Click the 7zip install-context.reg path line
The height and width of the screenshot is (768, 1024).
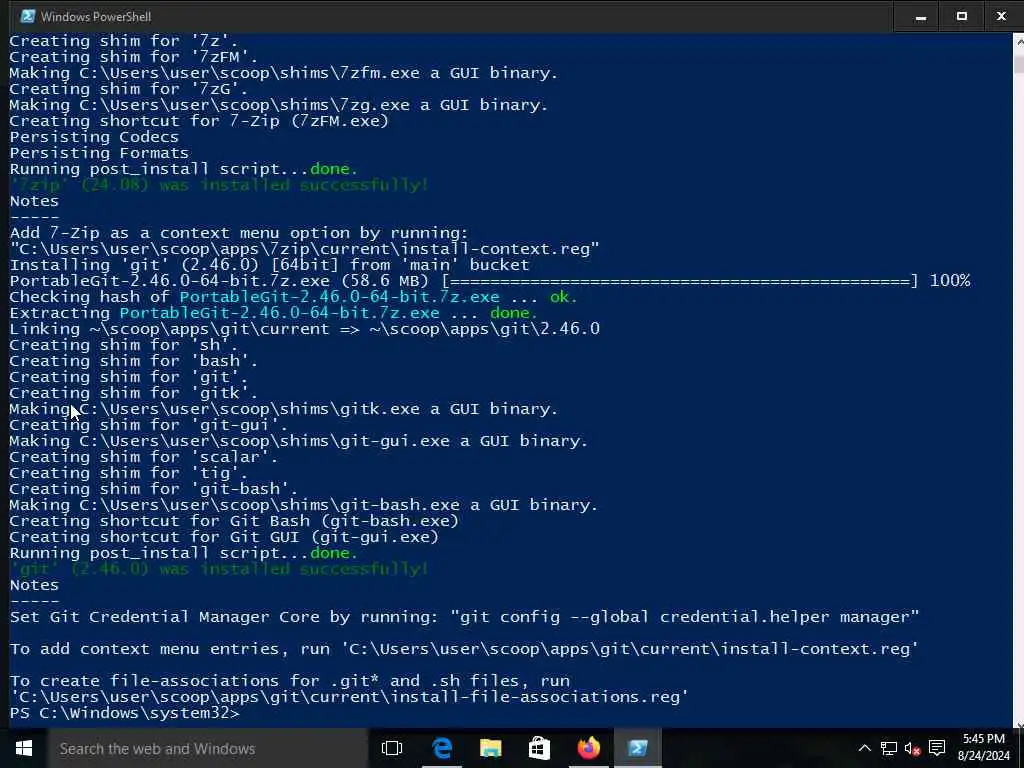pos(304,249)
